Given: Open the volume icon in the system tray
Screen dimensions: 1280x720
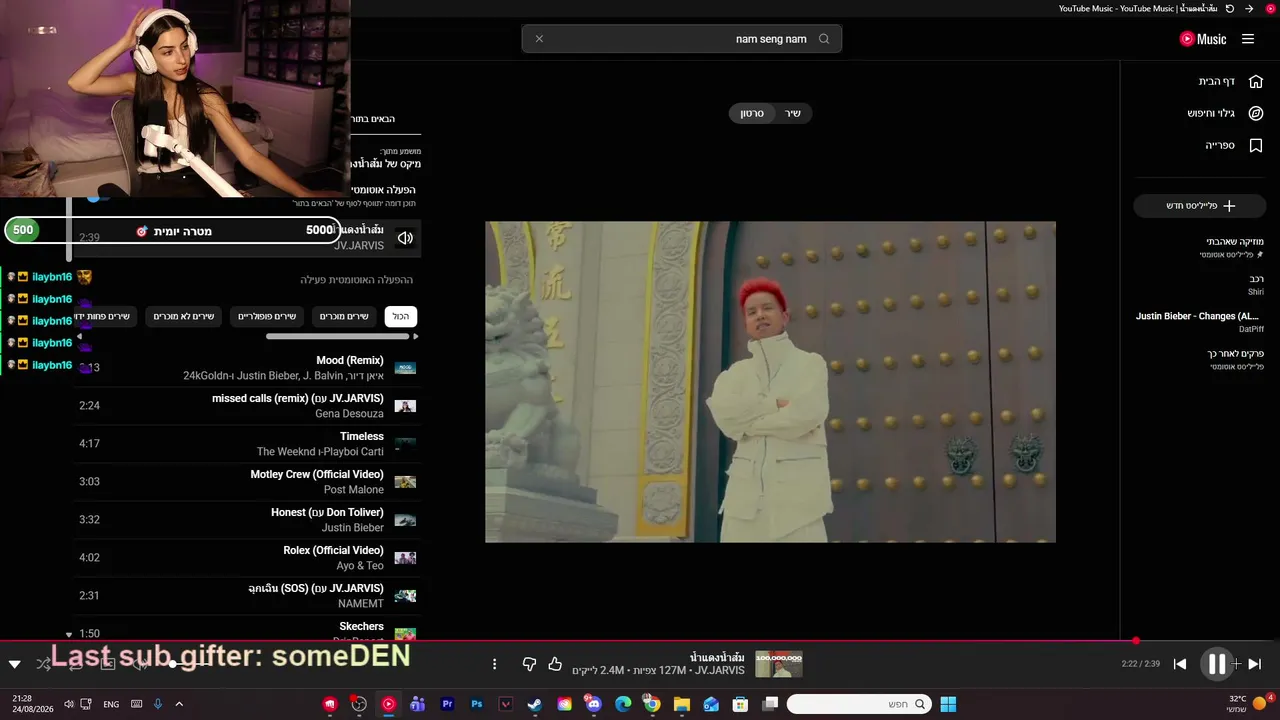Looking at the screenshot, I should 68,704.
